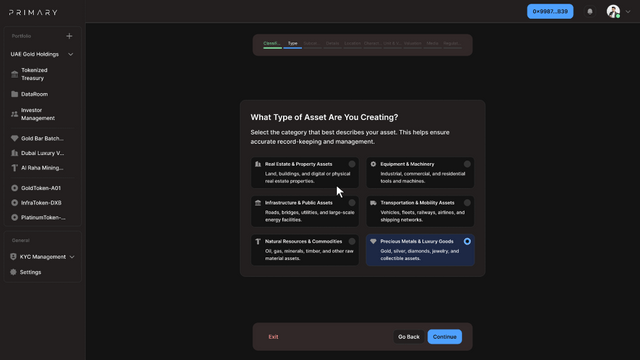Click the Settings gear icon
This screenshot has width=640, height=360.
coord(13,272)
